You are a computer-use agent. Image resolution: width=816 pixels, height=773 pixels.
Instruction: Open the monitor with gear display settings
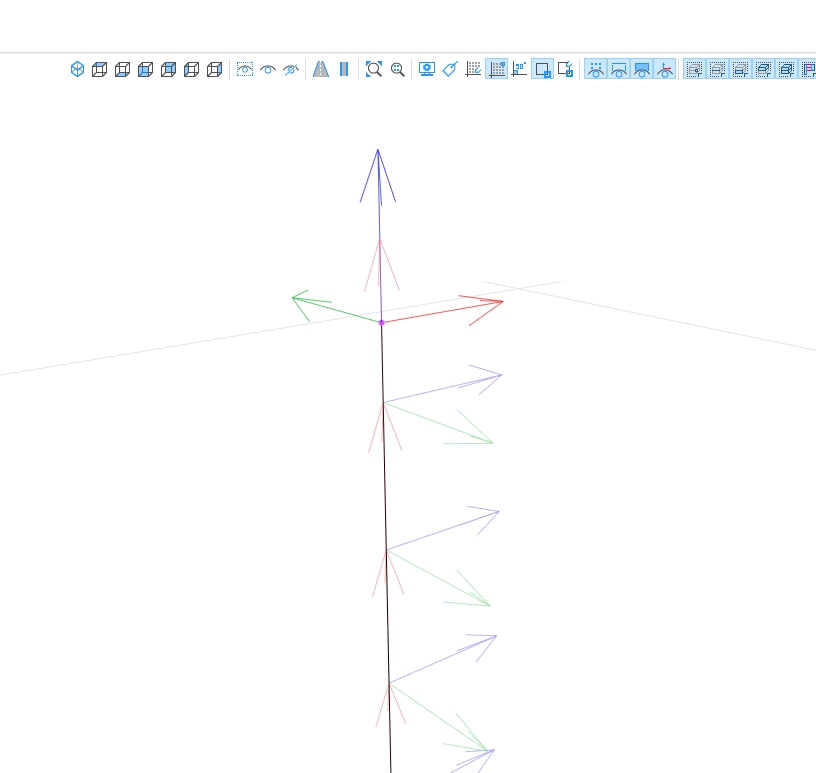pyautogui.click(x=427, y=69)
